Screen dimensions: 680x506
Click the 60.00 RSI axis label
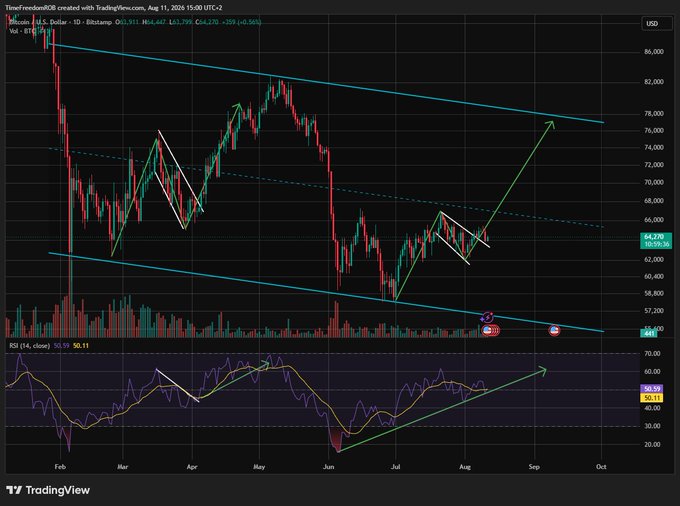tap(653, 372)
